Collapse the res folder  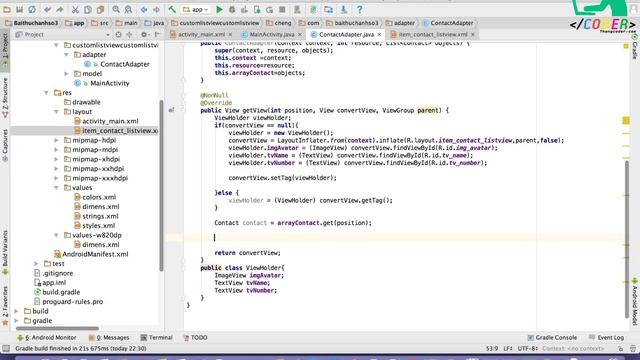[46, 93]
